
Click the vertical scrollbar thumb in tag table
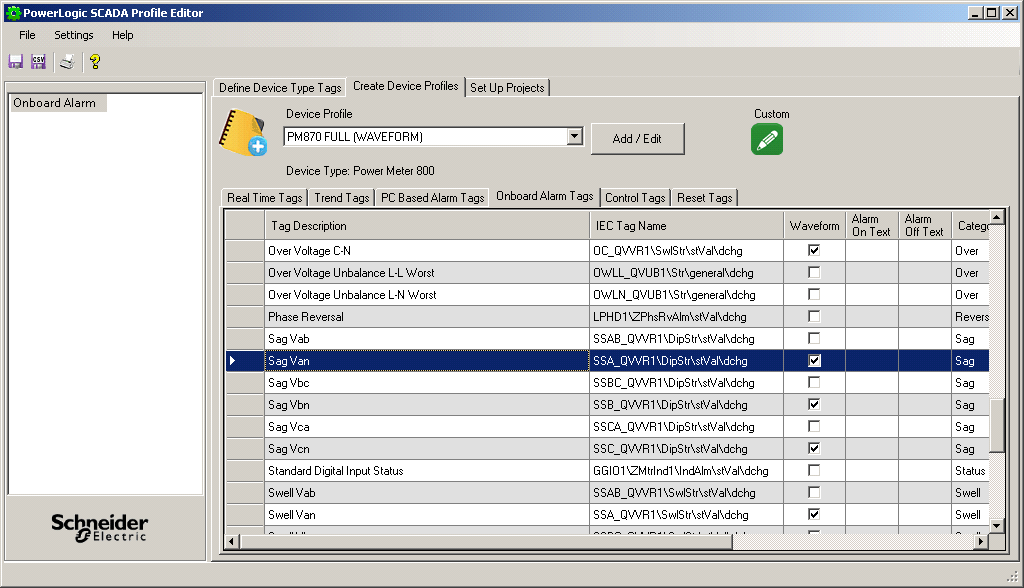coord(997,425)
